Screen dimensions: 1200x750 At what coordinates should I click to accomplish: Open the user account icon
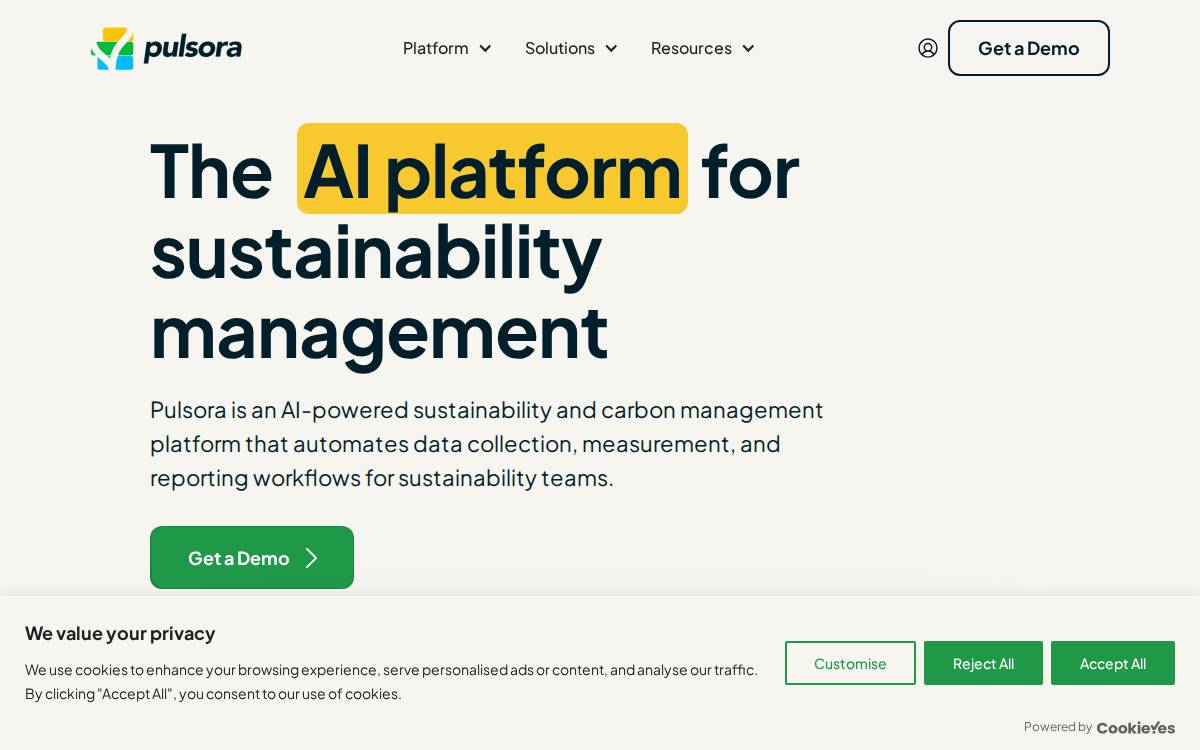928,48
